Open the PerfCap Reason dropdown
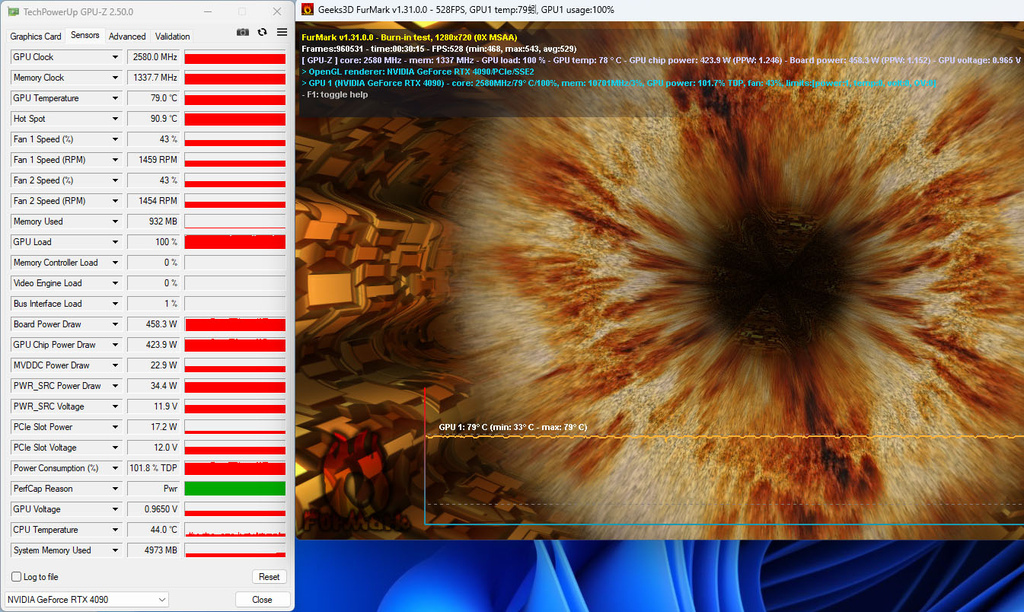This screenshot has width=1024, height=612. 115,489
